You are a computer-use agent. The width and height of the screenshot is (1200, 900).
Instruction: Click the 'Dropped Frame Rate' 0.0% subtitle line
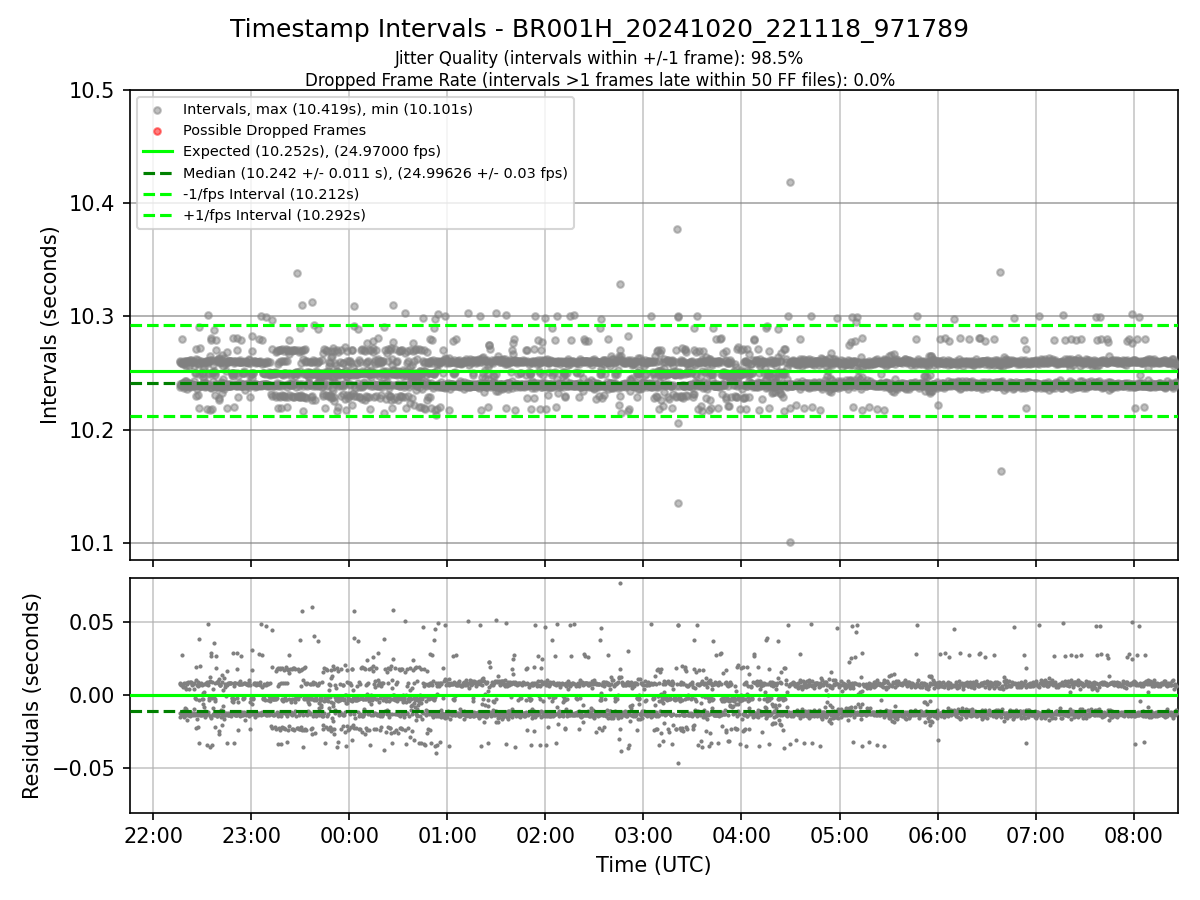coord(599,80)
